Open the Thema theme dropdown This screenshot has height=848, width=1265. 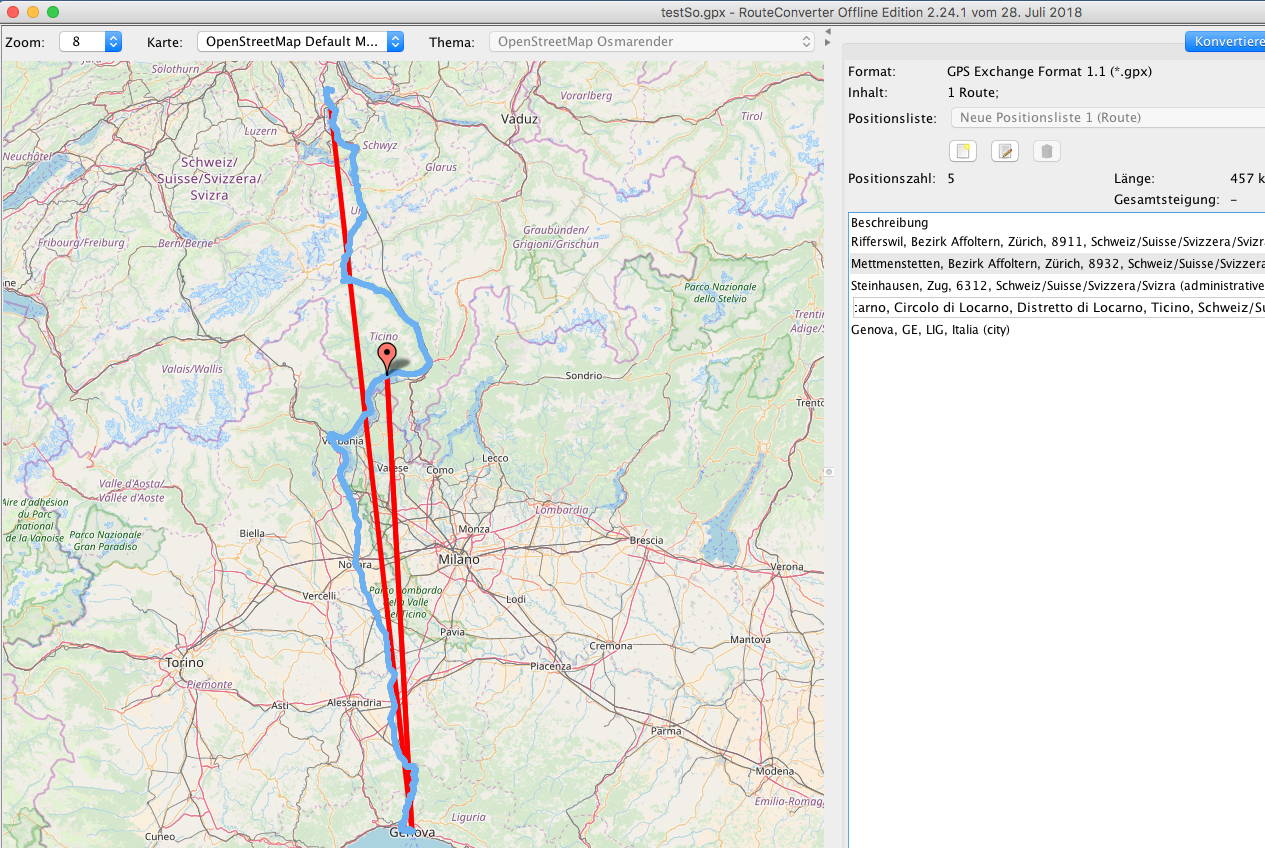[x=652, y=42]
